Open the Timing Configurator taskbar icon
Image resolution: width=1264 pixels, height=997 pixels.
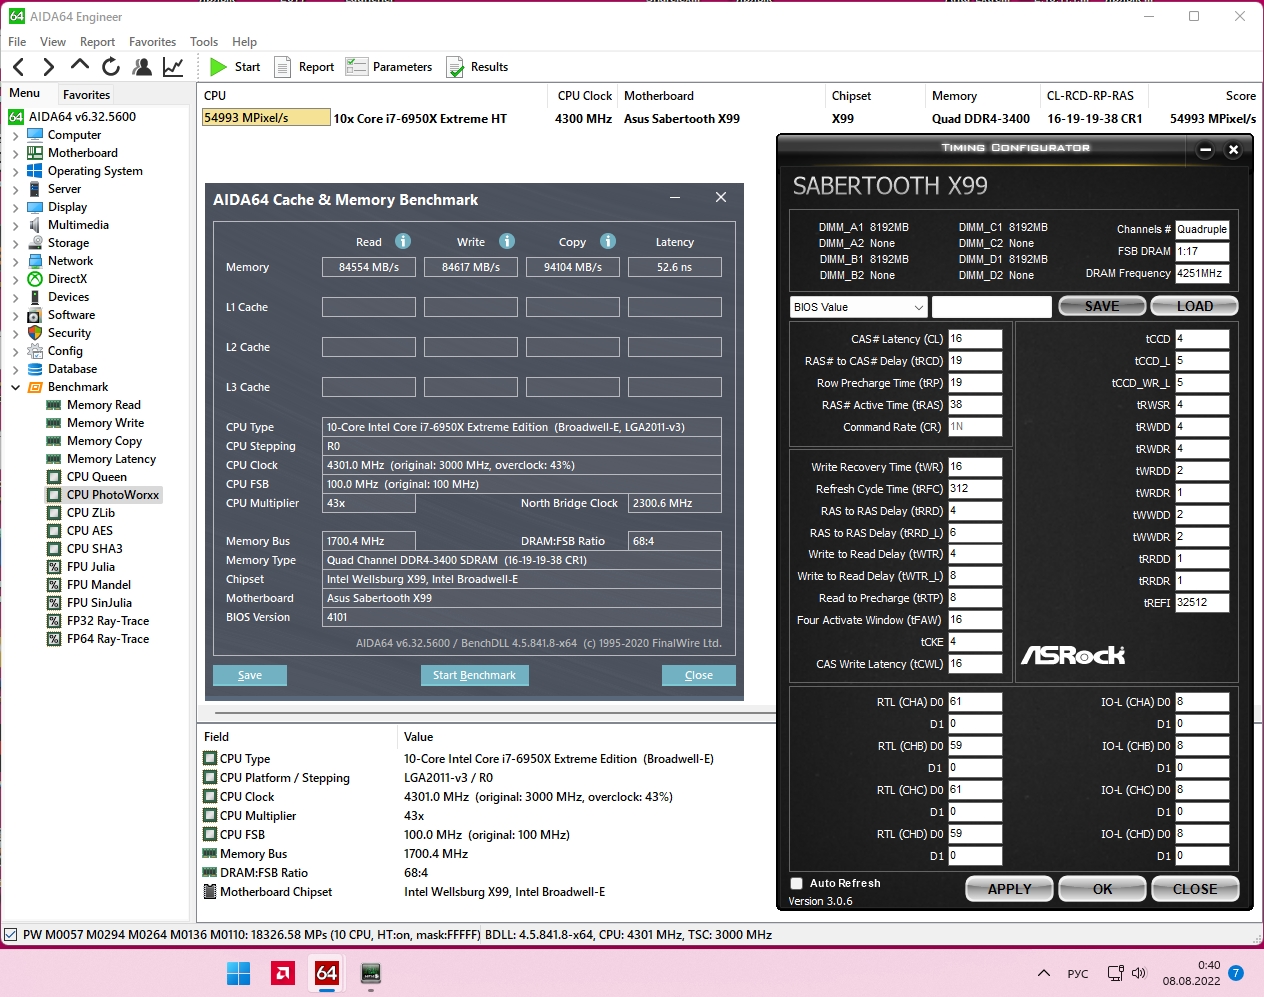click(x=371, y=973)
